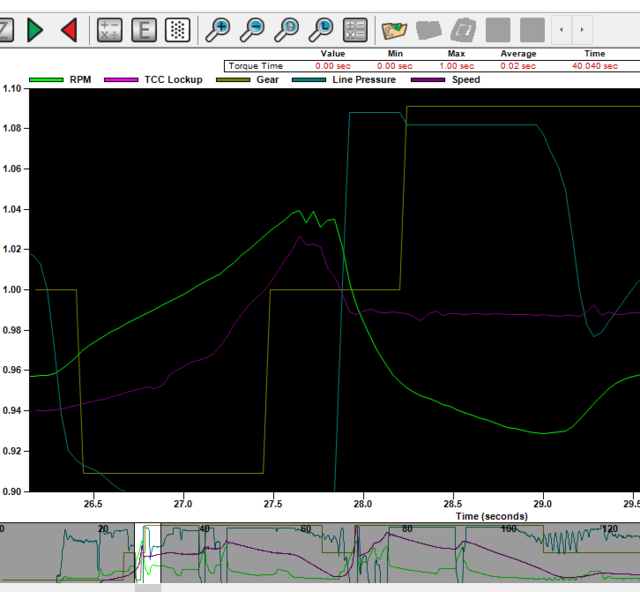Click the zoom in magnifier
The image size is (640, 592).
pyautogui.click(x=218, y=30)
